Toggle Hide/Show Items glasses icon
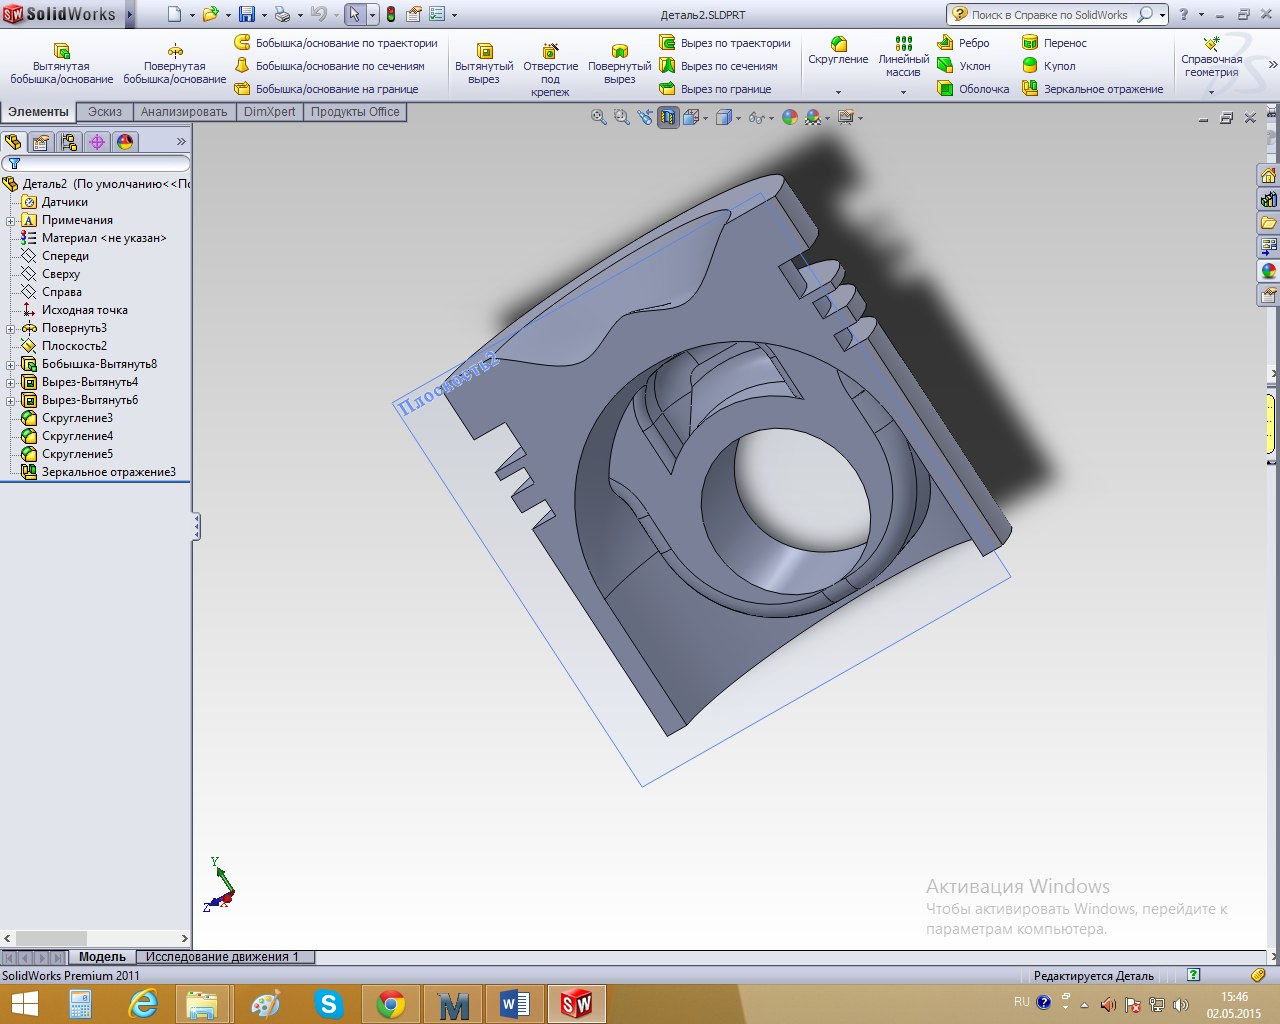1280x1024 pixels. [x=756, y=117]
